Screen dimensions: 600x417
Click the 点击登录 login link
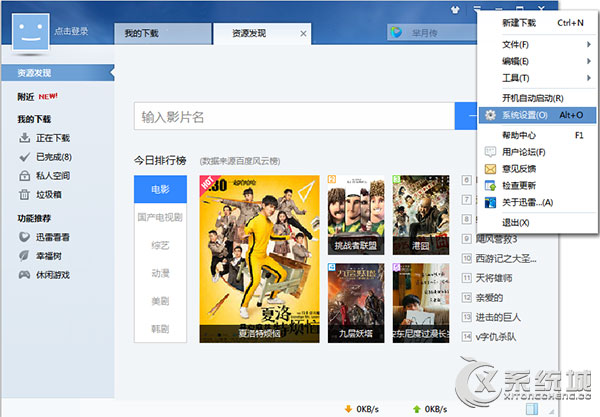[x=71, y=31]
